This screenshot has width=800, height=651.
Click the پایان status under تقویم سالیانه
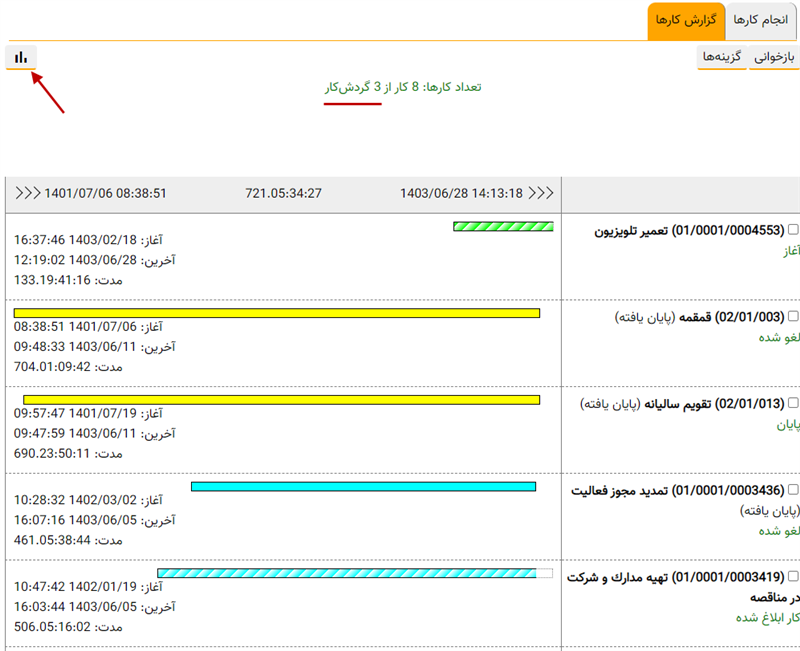tap(788, 424)
